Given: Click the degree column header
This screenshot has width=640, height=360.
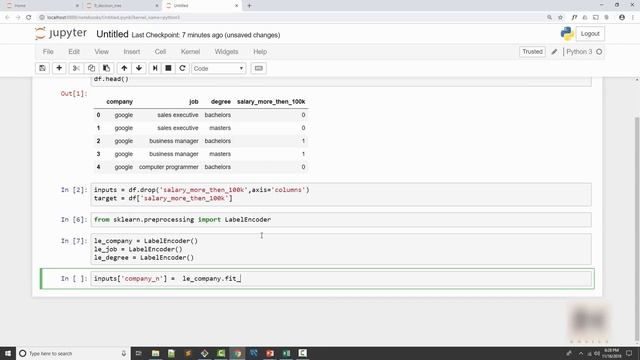Looking at the screenshot, I should [221, 102].
